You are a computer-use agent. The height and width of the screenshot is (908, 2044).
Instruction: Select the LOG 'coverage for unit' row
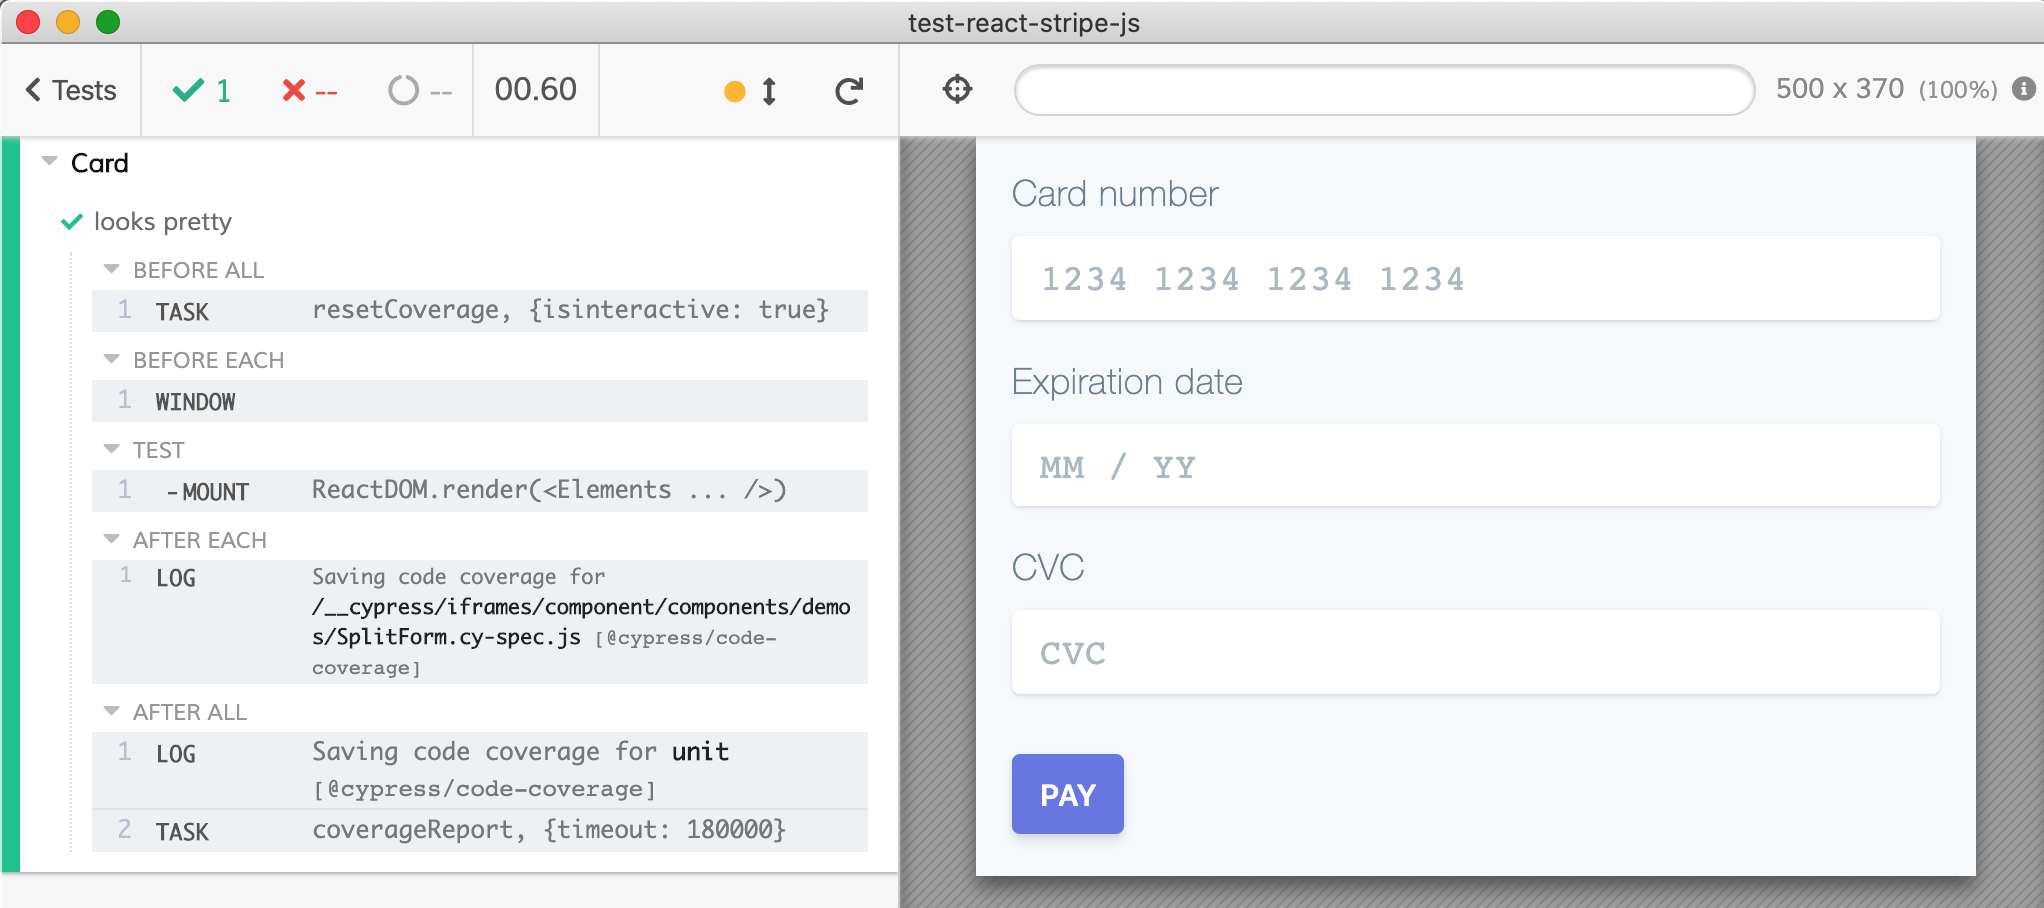coord(480,770)
